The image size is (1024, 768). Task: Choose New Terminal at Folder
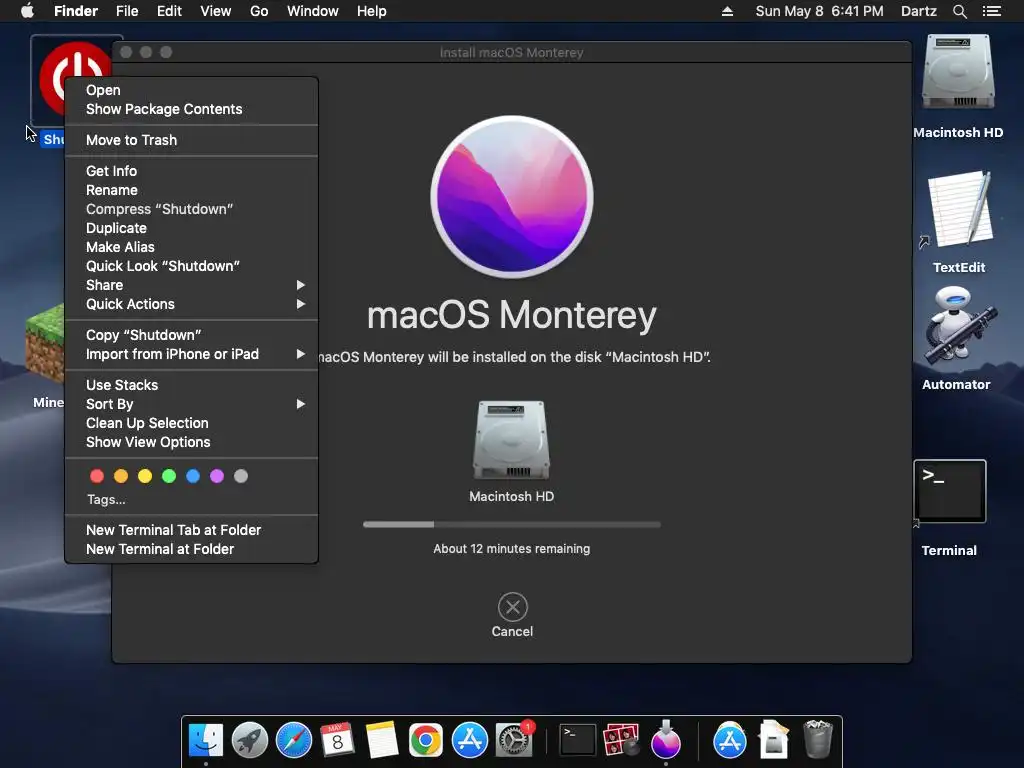click(x=191, y=549)
